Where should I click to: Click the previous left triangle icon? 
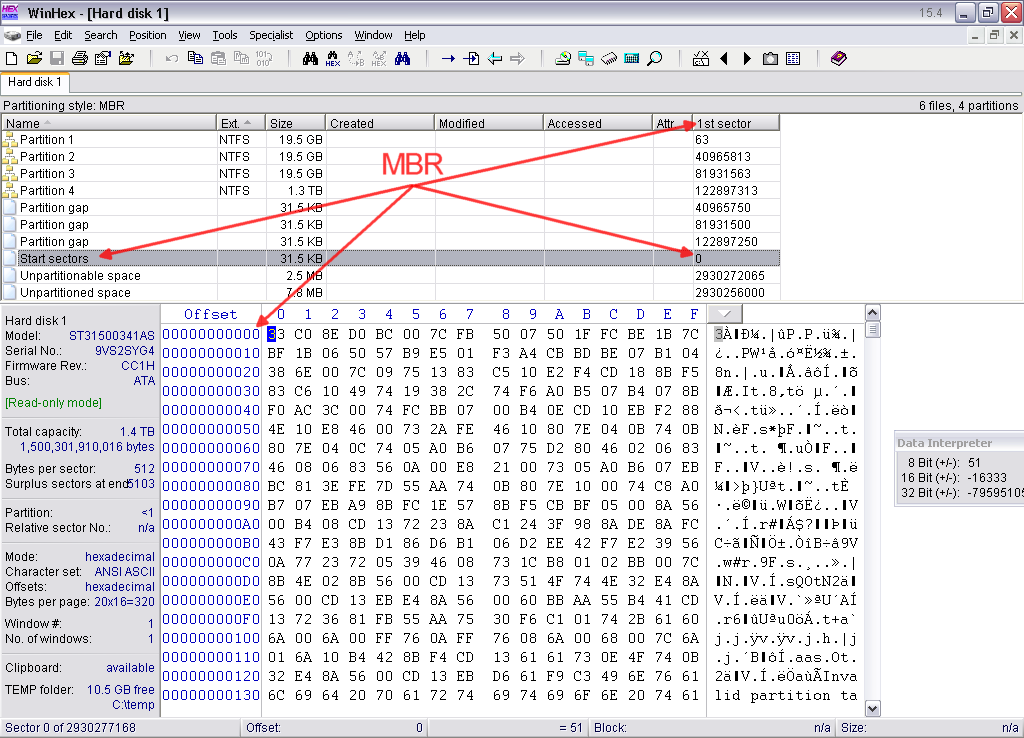724,59
